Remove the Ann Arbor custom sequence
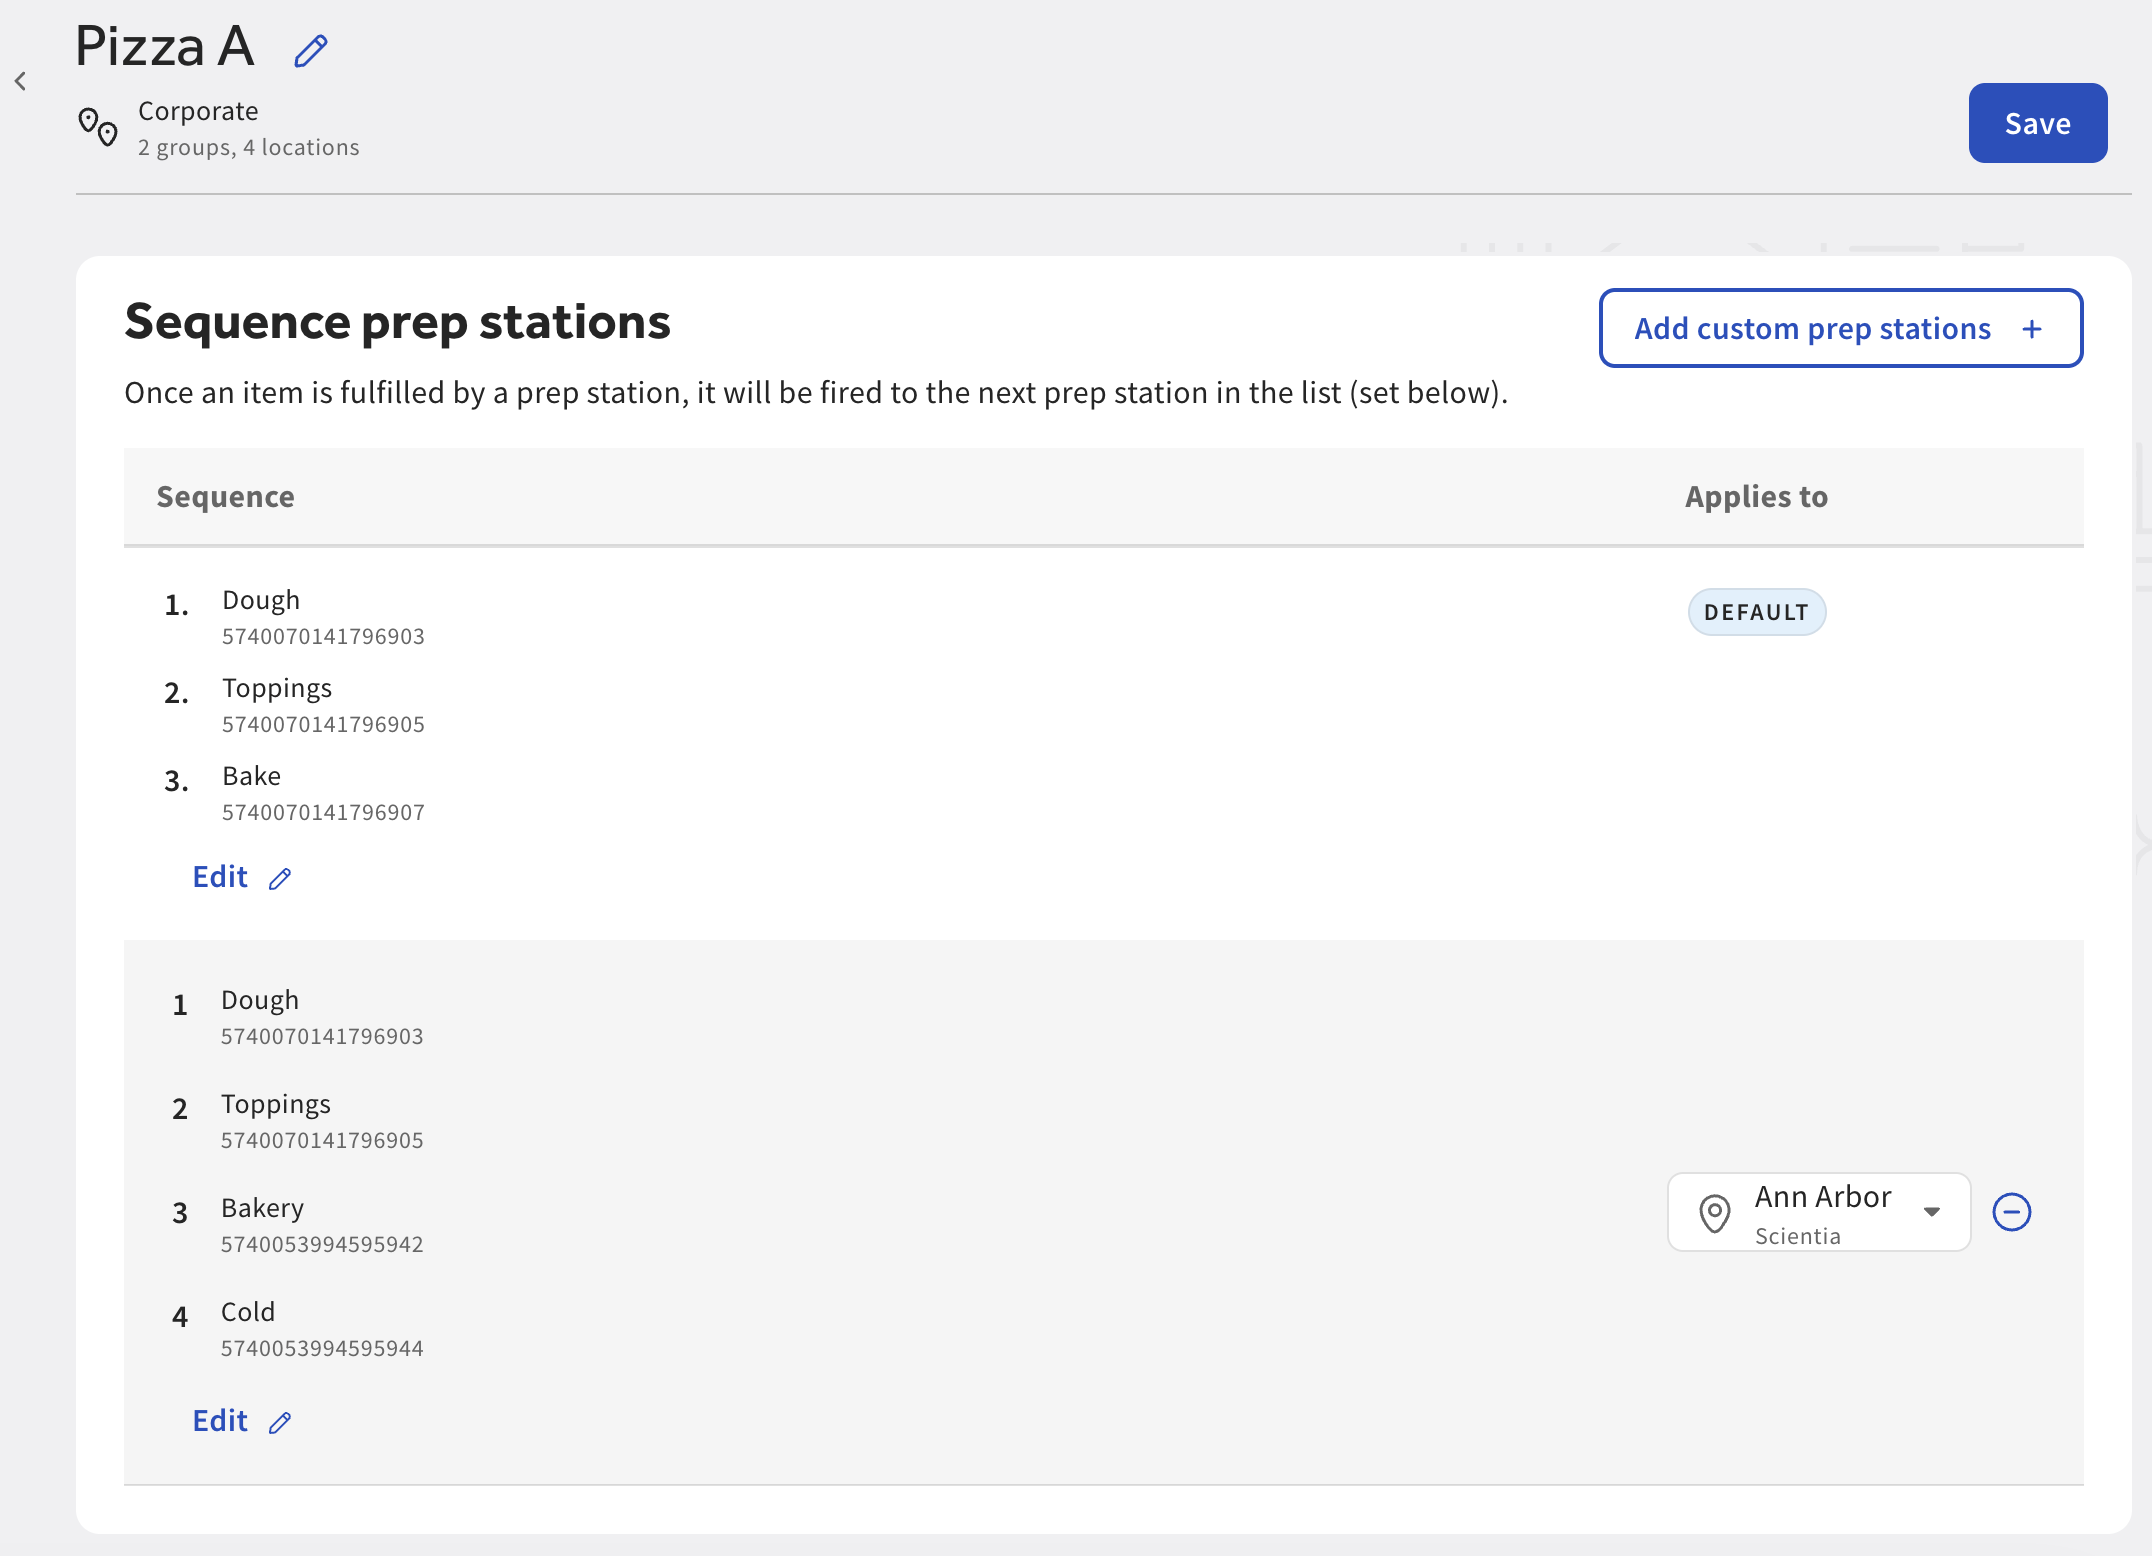2152x1556 pixels. coord(2011,1212)
